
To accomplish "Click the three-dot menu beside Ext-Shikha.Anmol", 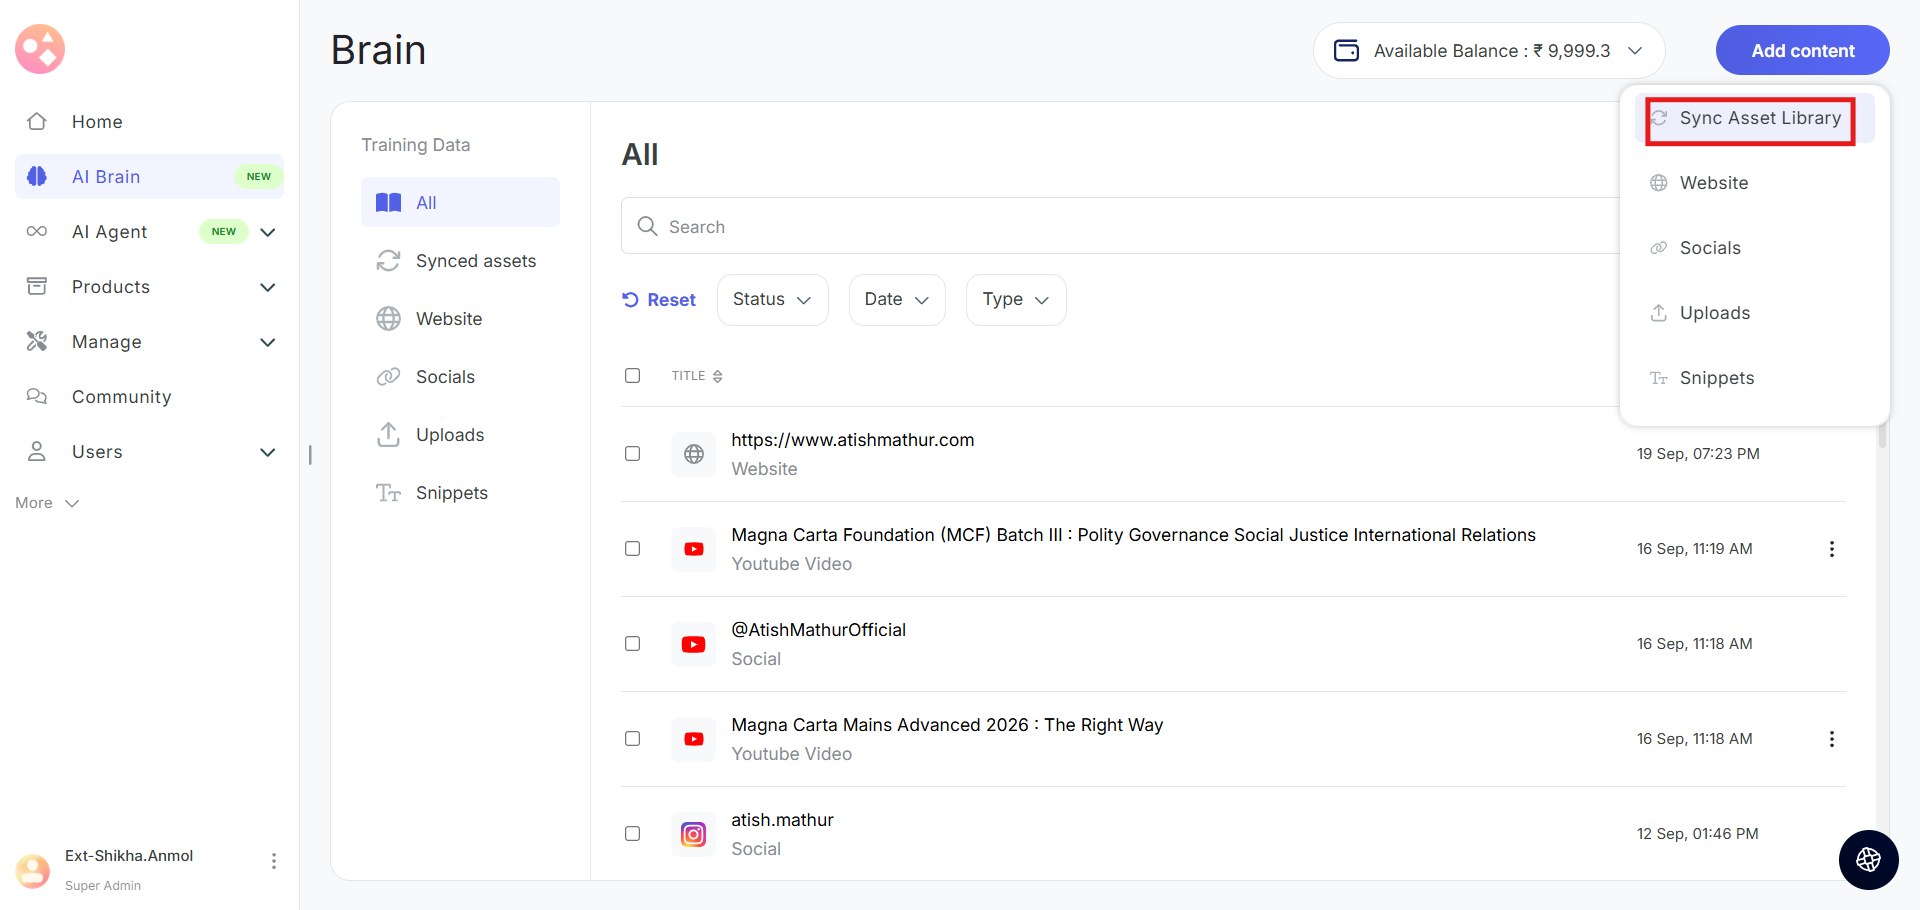I will [273, 861].
